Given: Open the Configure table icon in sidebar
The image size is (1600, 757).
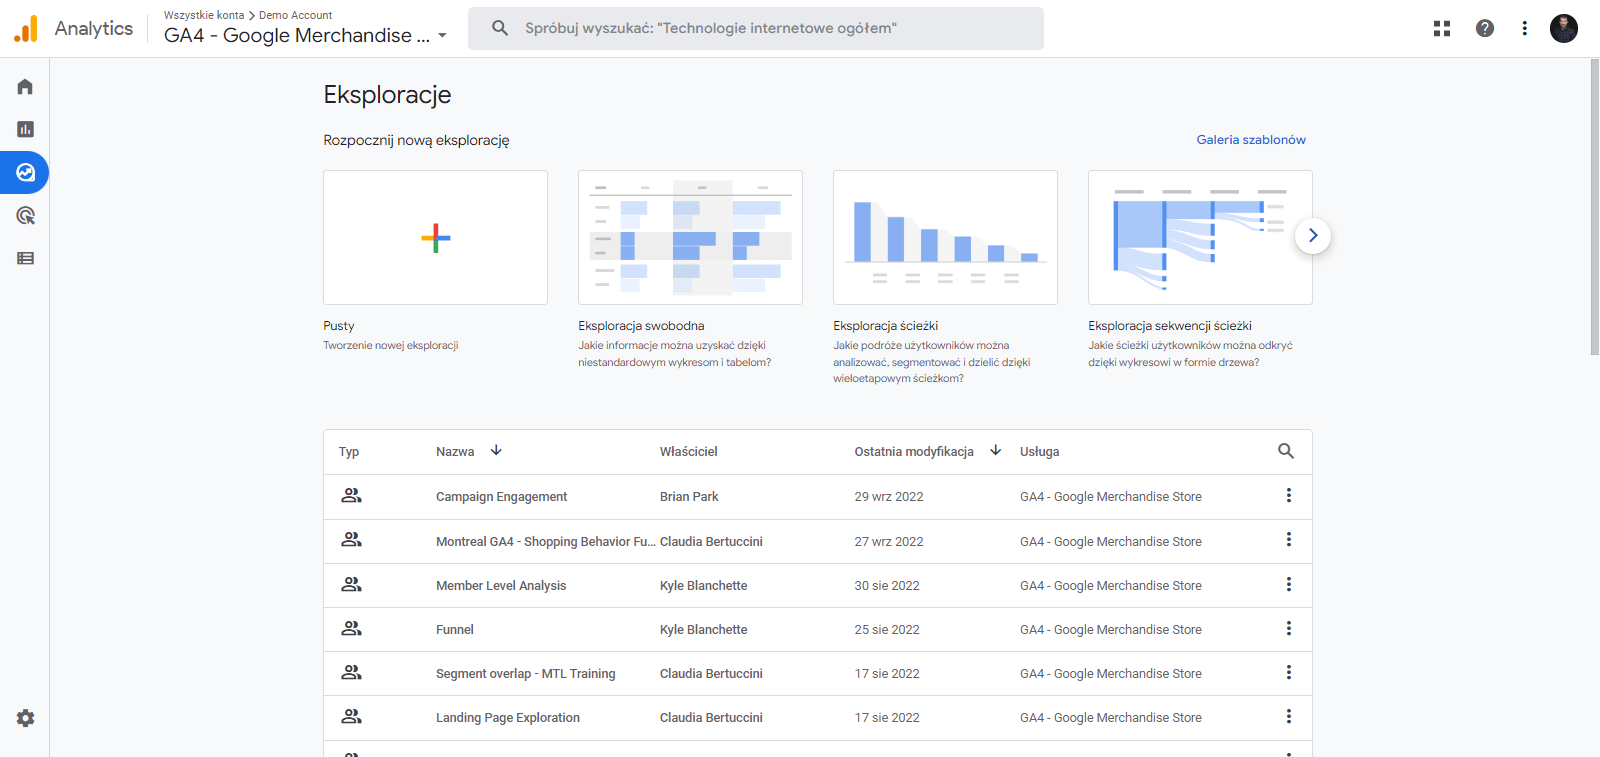Looking at the screenshot, I should tap(25, 258).
